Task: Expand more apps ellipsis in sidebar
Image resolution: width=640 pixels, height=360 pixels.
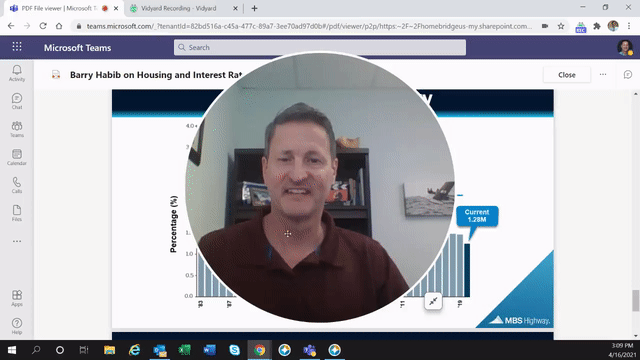Action: [17, 241]
